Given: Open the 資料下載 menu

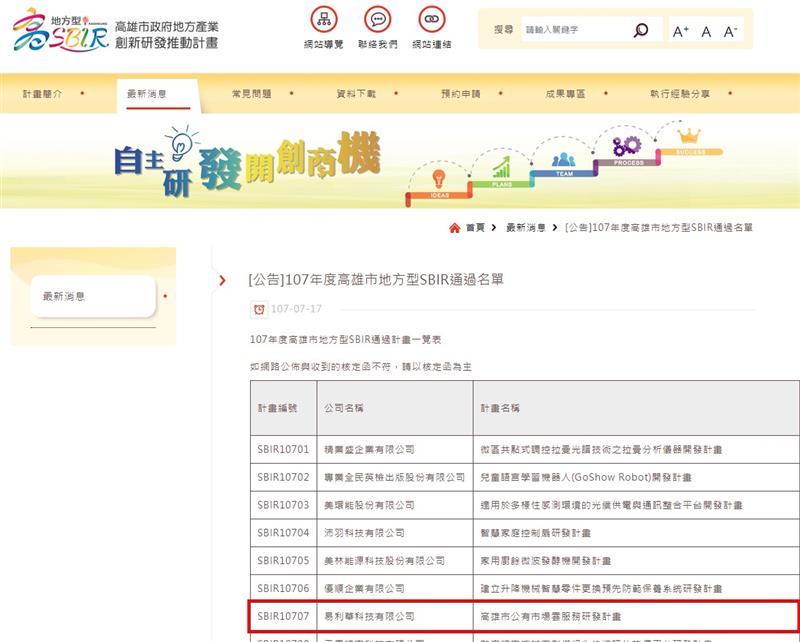Looking at the screenshot, I should pos(356,94).
